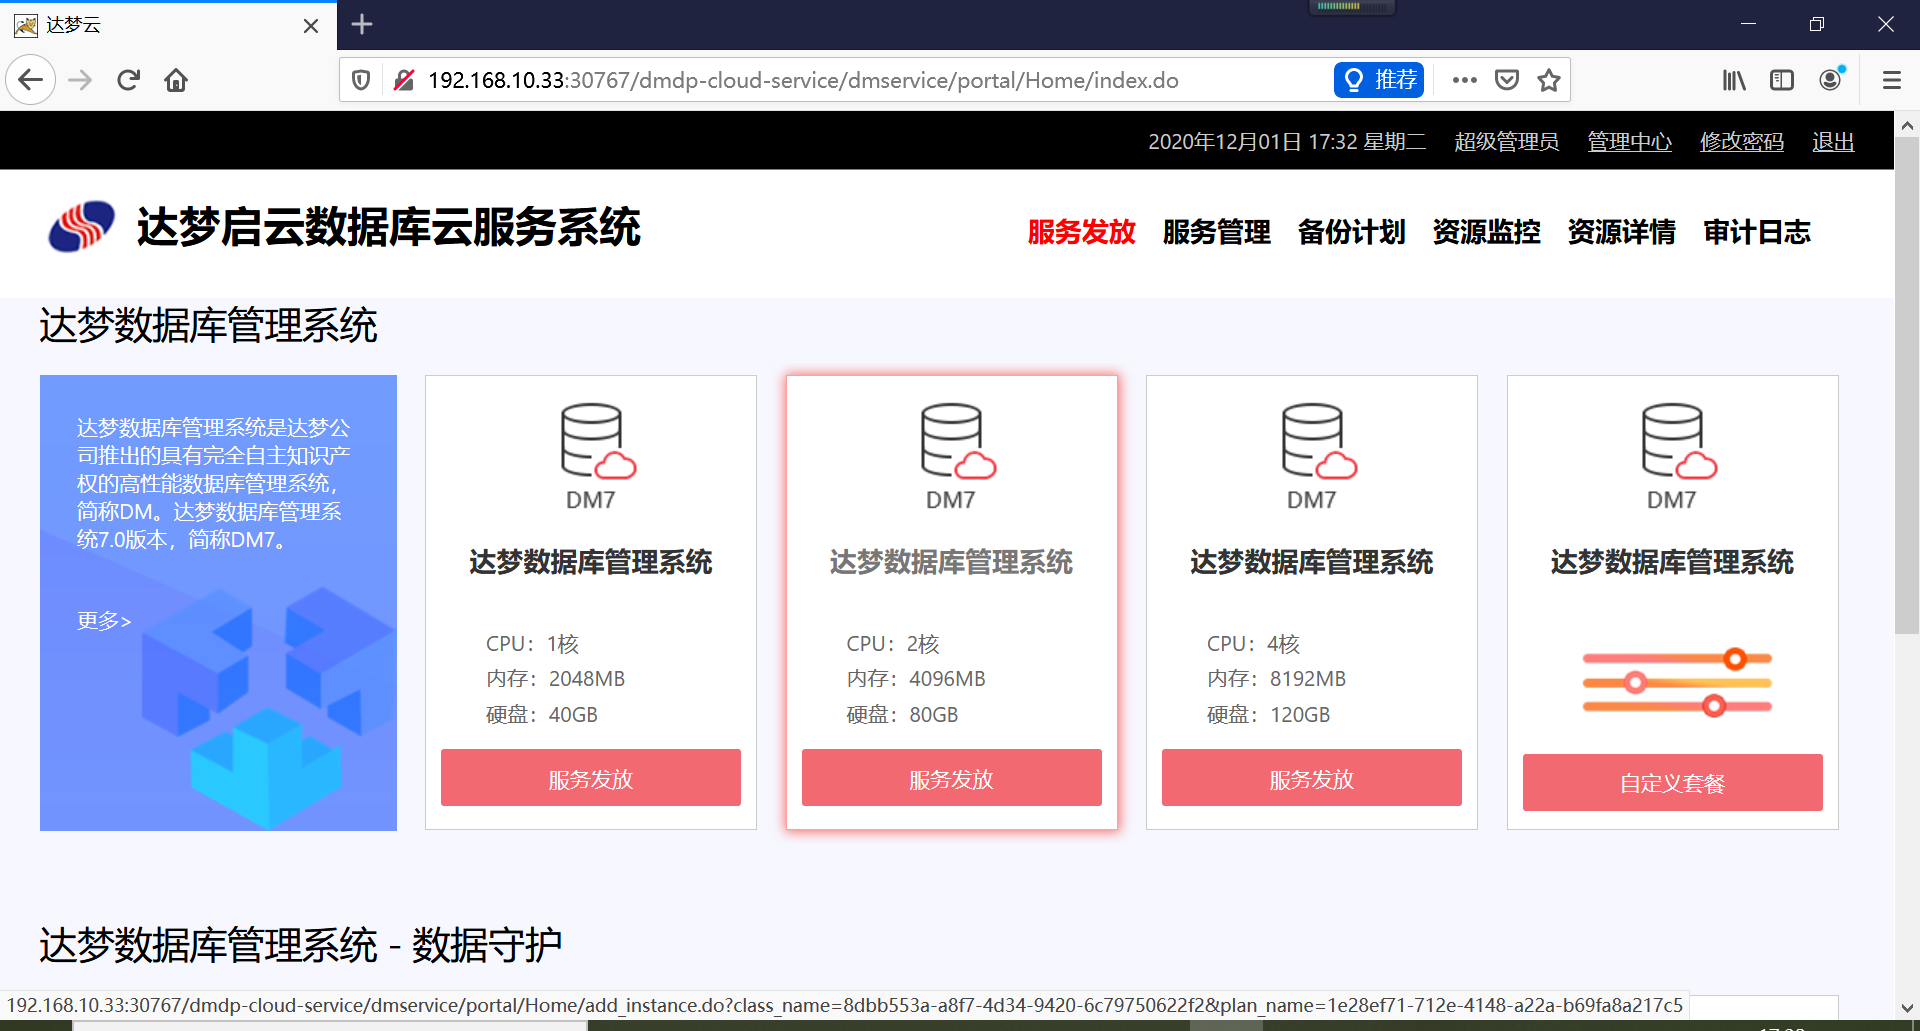
Task: Click the 硬盘: 120GB text
Action: 1268,714
